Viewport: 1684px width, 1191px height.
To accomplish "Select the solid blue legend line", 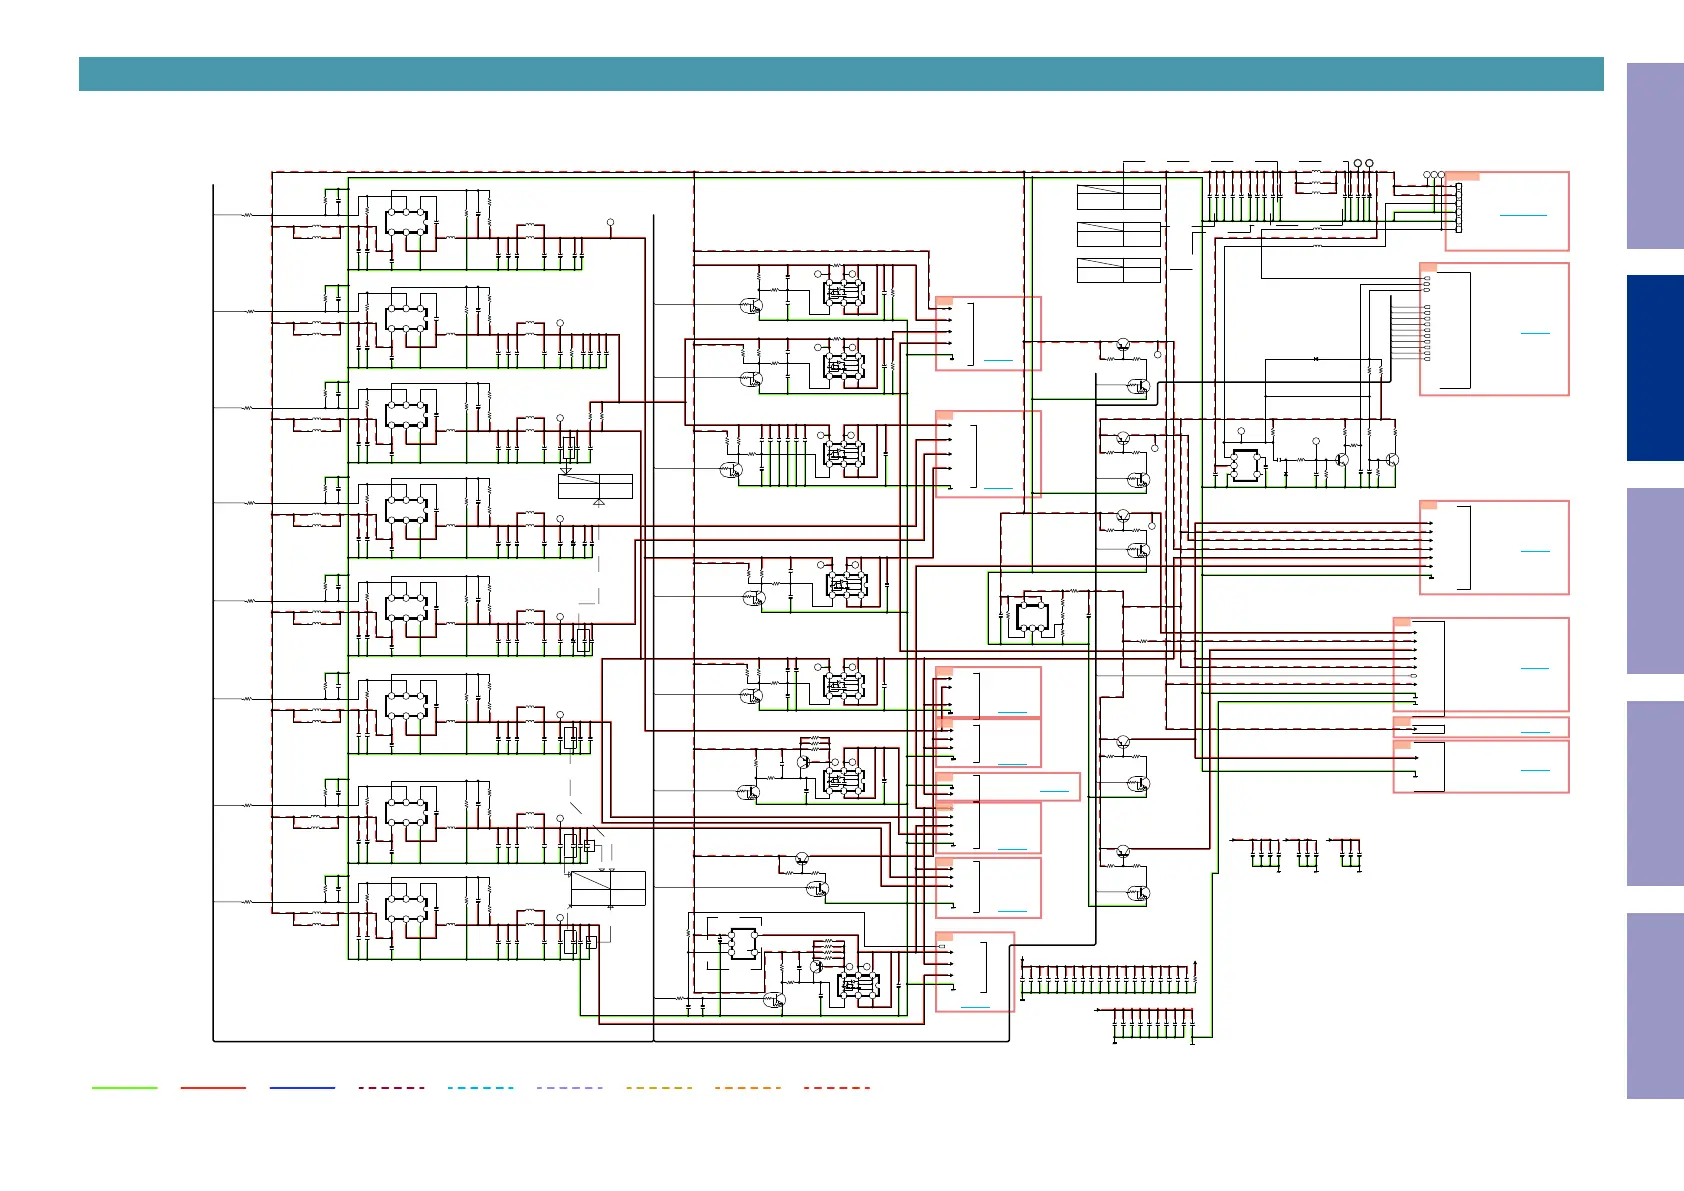I will click(302, 1087).
